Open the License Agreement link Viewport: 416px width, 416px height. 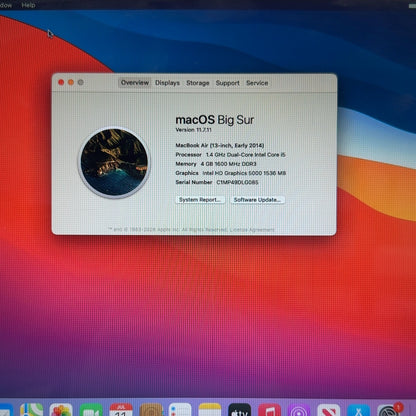point(252,229)
